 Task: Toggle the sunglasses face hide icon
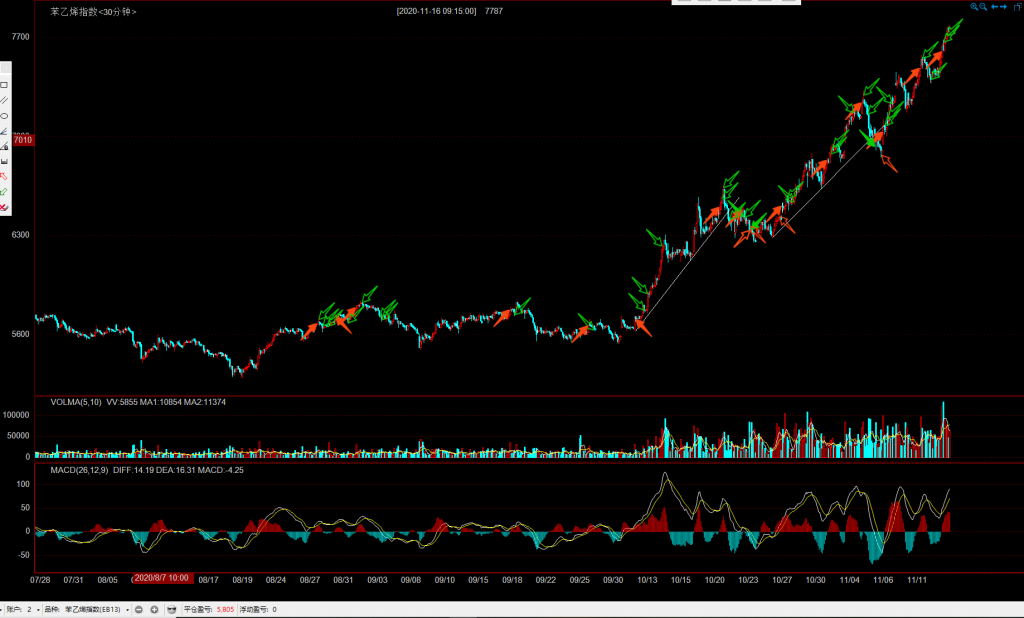(x=172, y=609)
